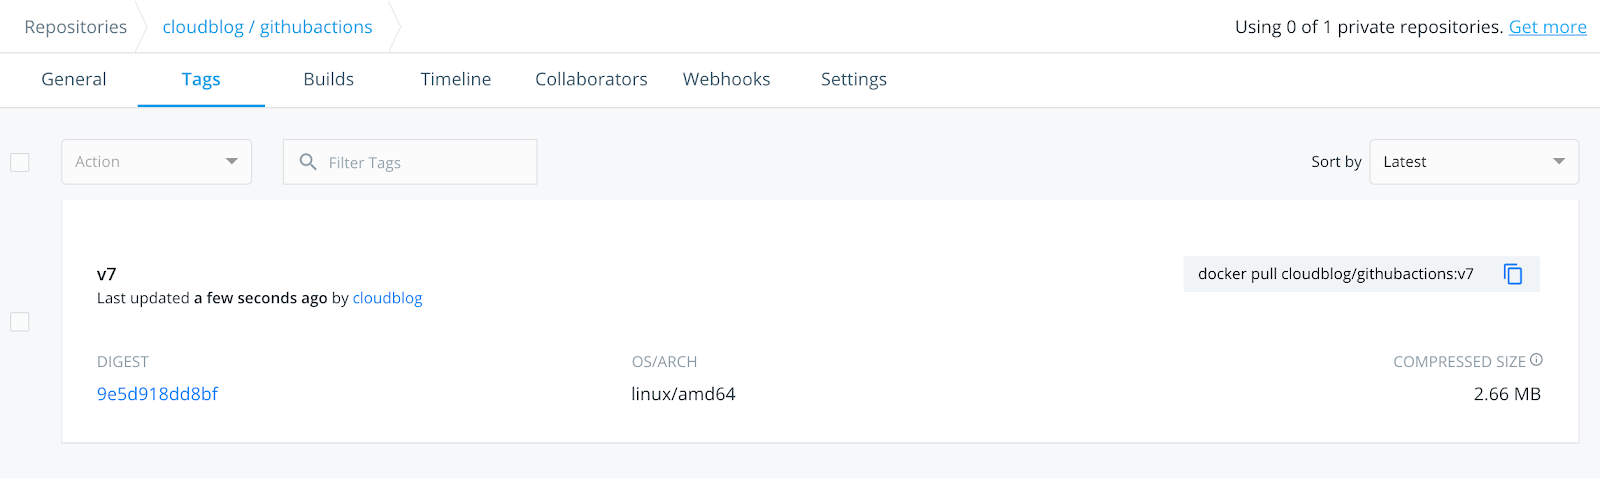
Task: Open the General tab
Action: (74, 79)
